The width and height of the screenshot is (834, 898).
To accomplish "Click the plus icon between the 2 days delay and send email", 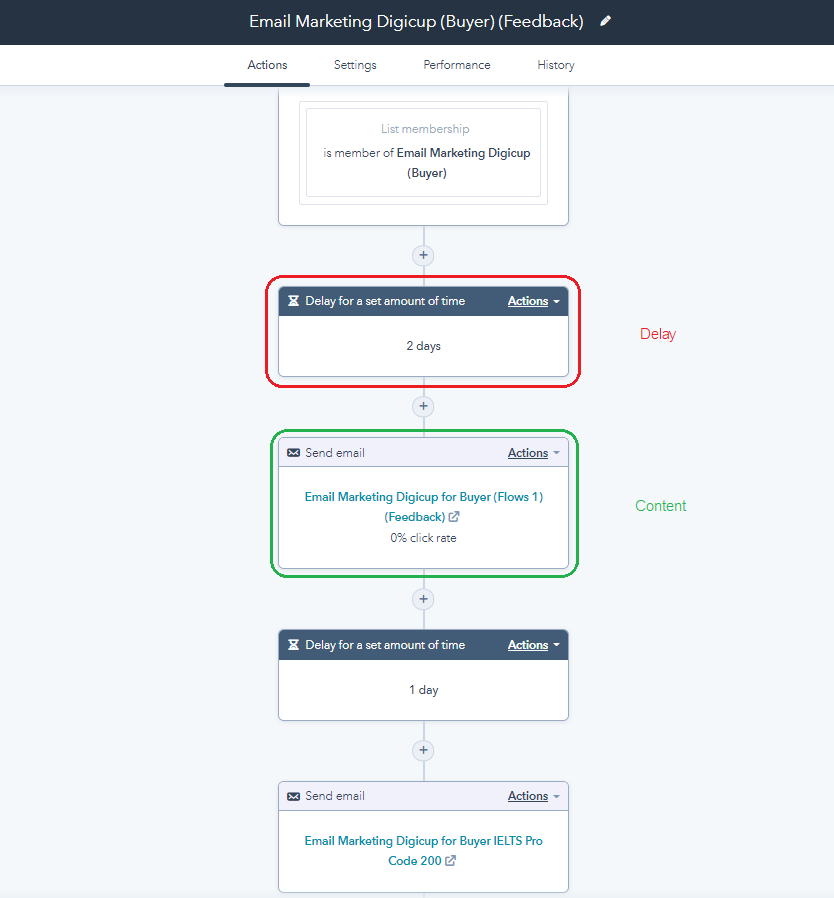I will pos(423,407).
